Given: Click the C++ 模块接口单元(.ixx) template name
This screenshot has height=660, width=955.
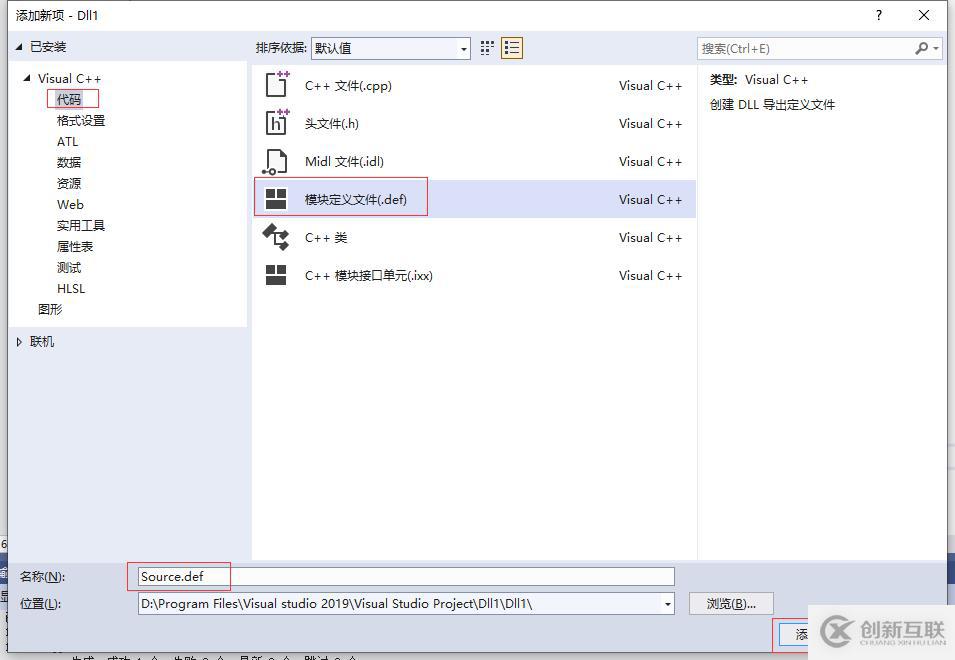Looking at the screenshot, I should click(x=369, y=276).
